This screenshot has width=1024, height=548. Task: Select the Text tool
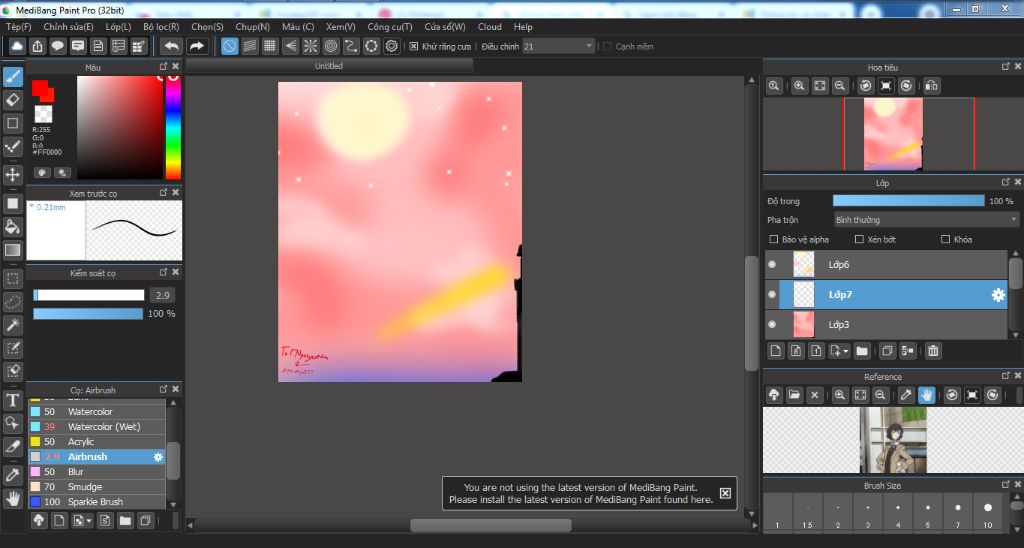[12, 400]
